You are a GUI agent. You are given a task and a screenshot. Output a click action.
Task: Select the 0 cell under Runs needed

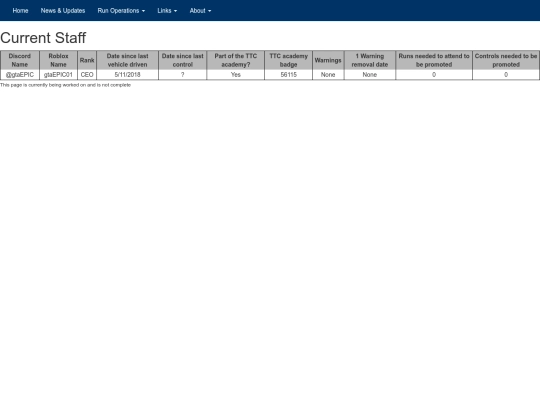[x=434, y=75]
